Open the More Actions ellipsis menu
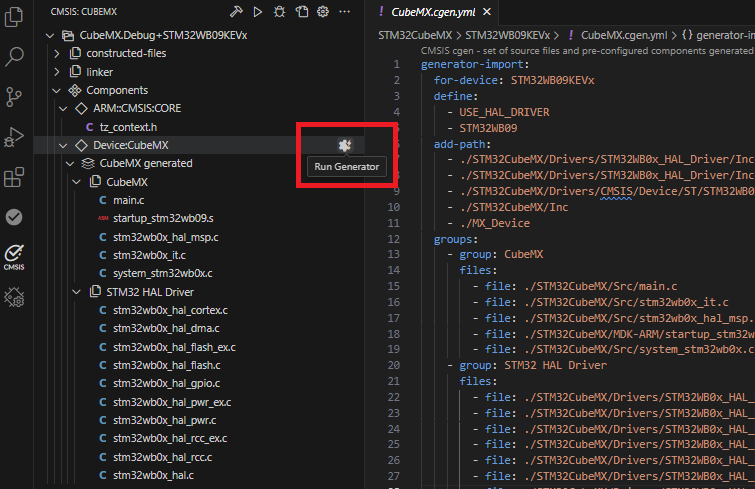The height and width of the screenshot is (489, 755). 345,12
